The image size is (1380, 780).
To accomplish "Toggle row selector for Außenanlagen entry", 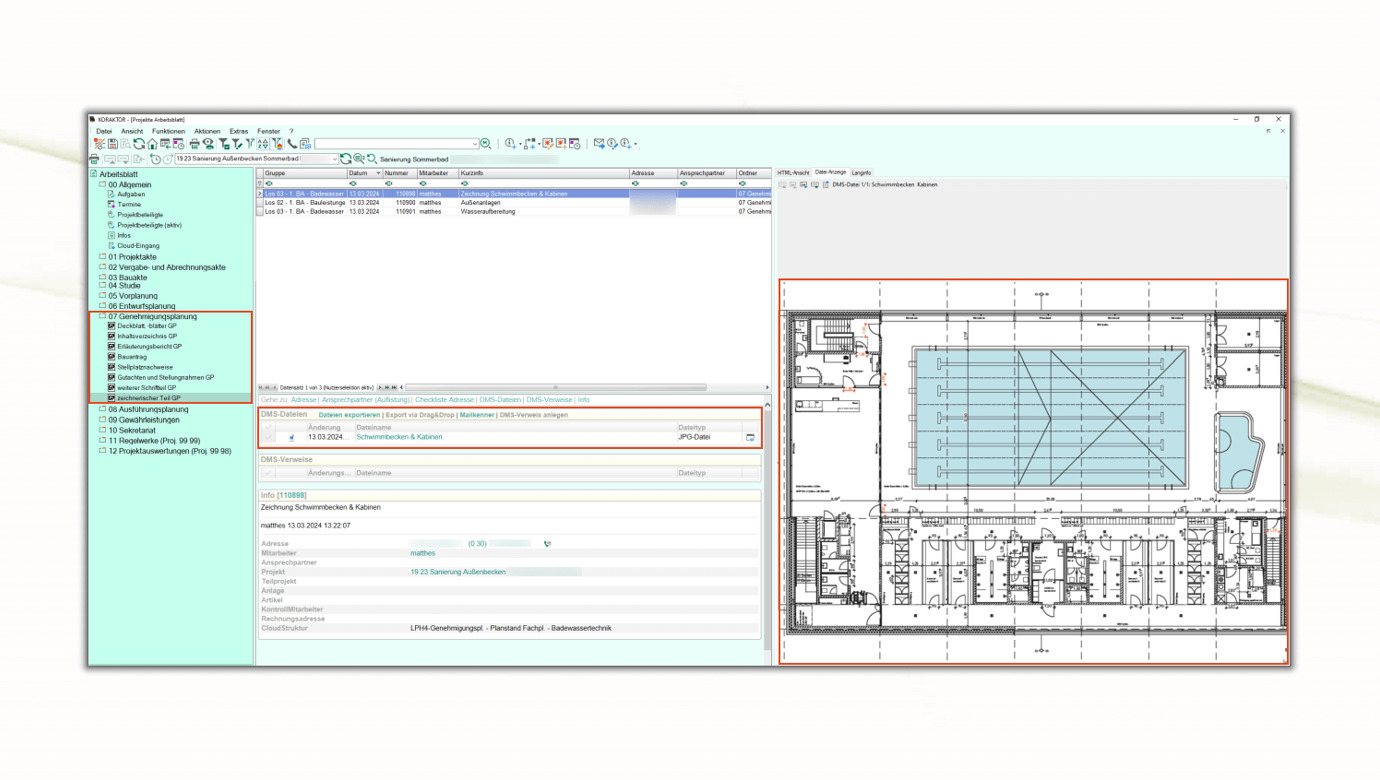I will pos(260,203).
